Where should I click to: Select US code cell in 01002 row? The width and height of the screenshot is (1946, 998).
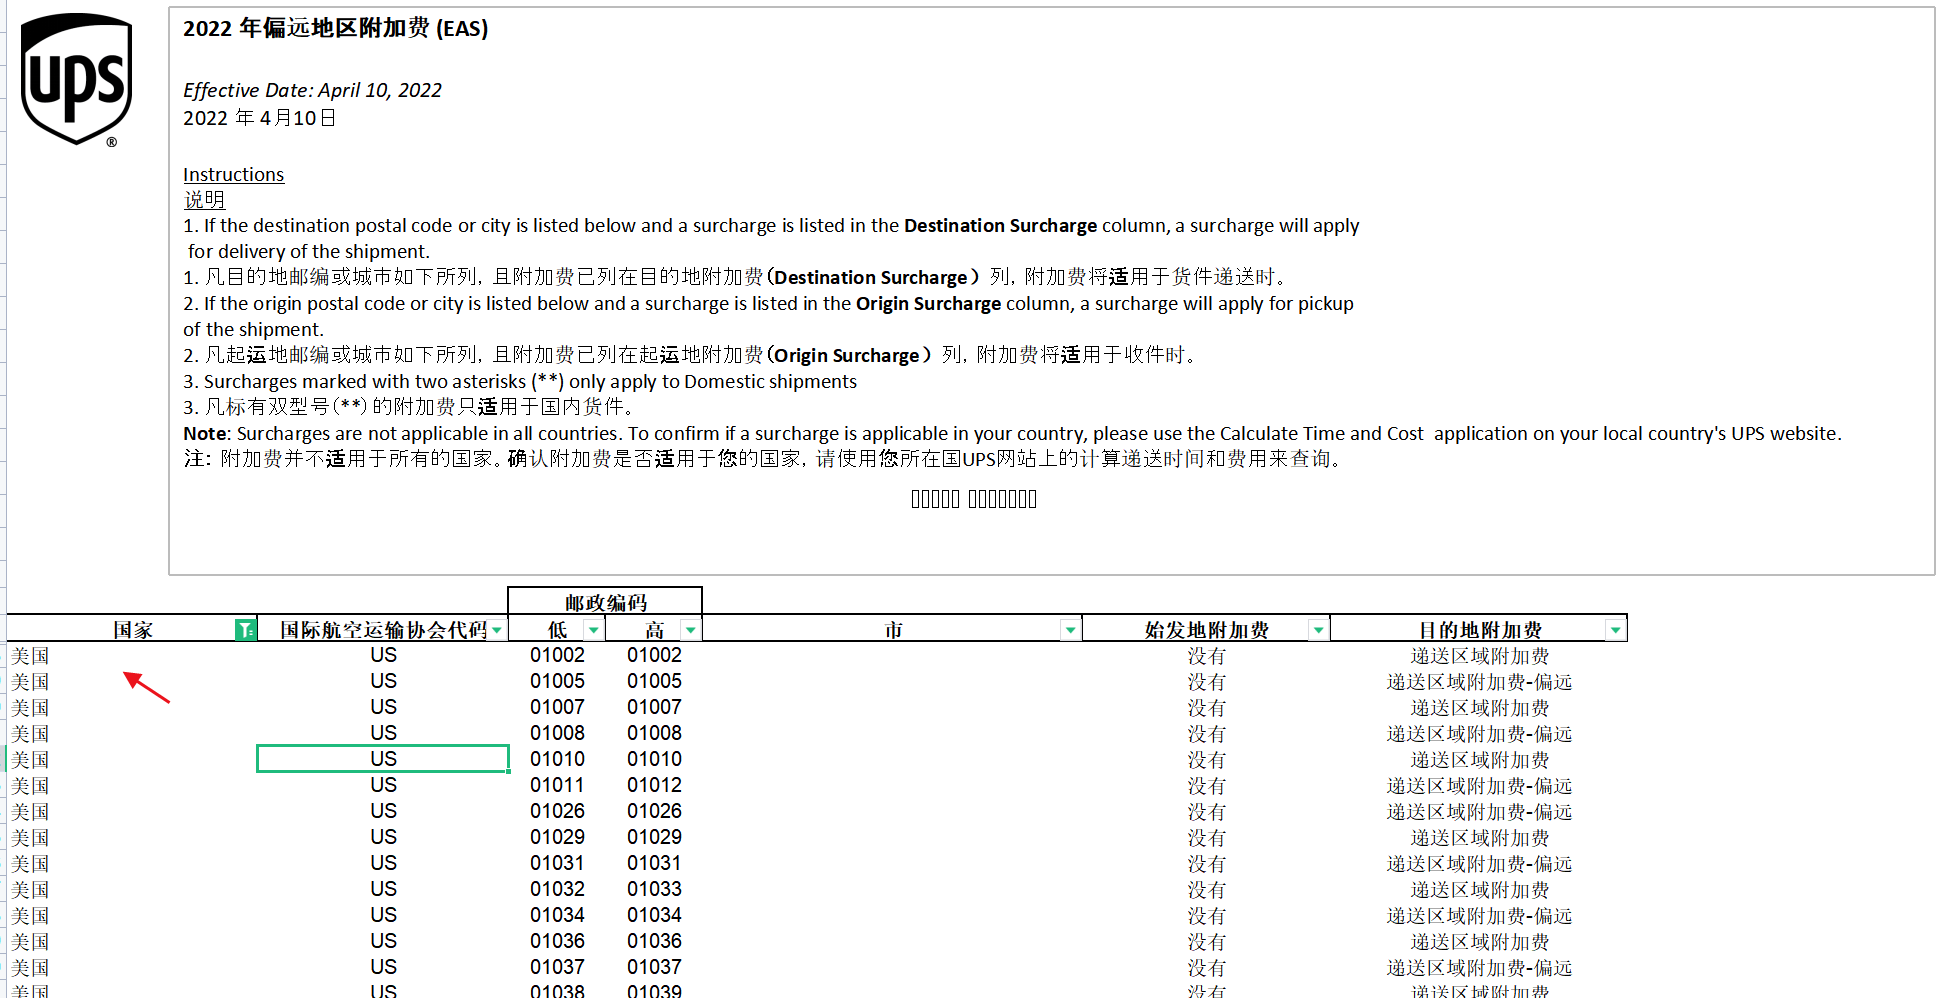[383, 655]
